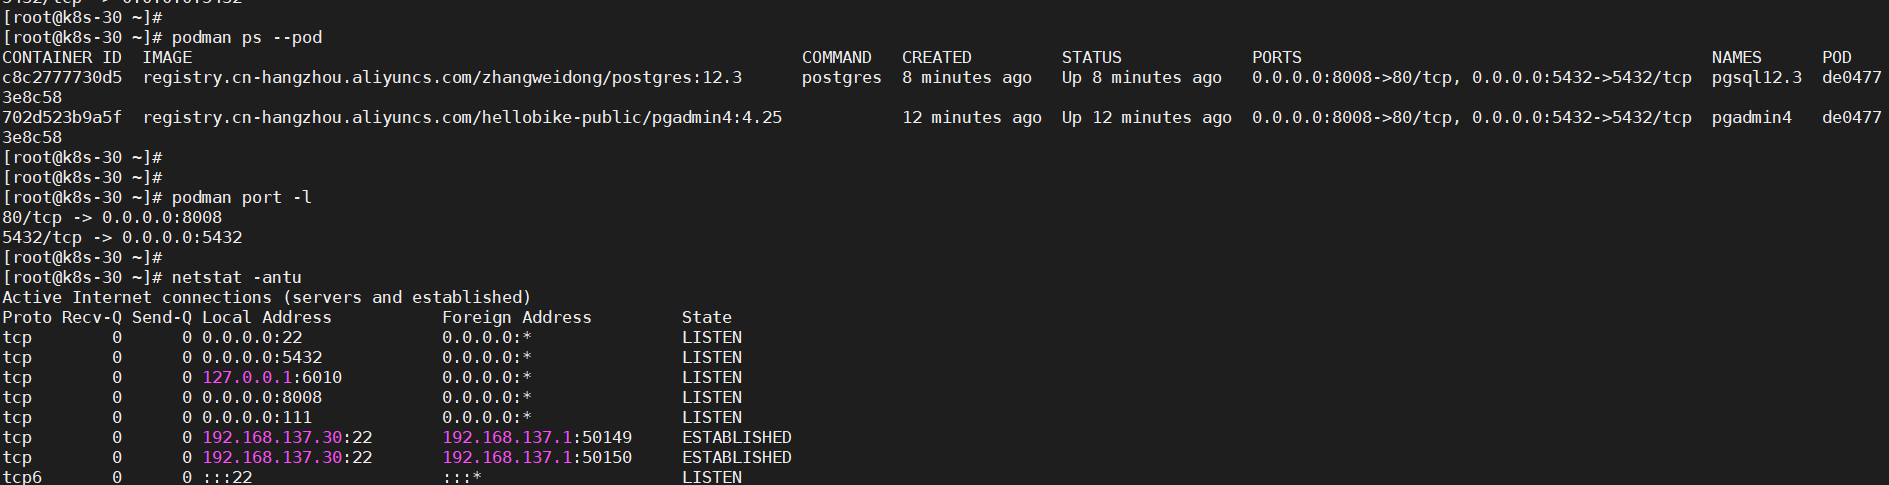Click the container ID c8c2777730d5
The image size is (1889, 485).
(x=62, y=77)
